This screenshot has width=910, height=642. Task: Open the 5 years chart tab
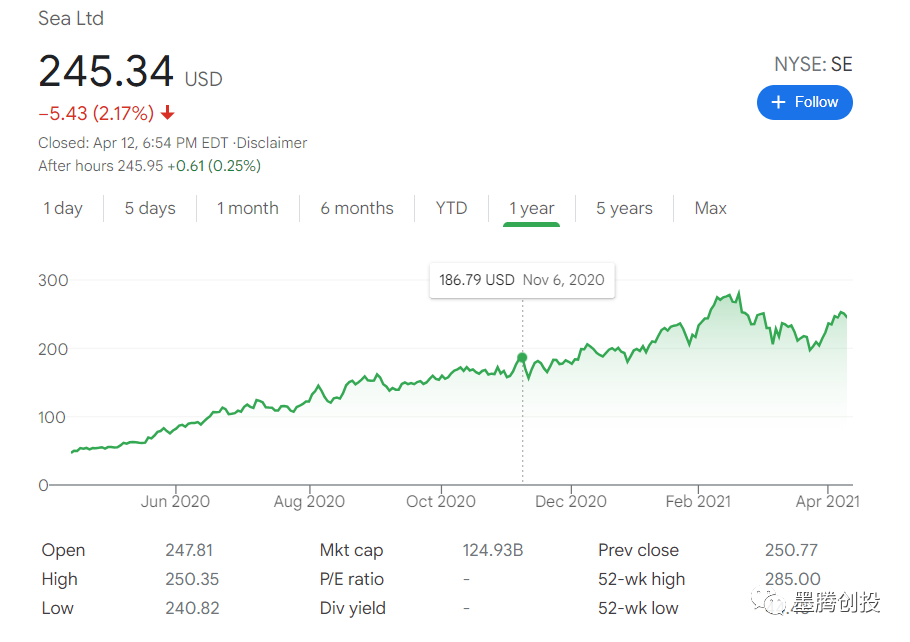click(624, 208)
